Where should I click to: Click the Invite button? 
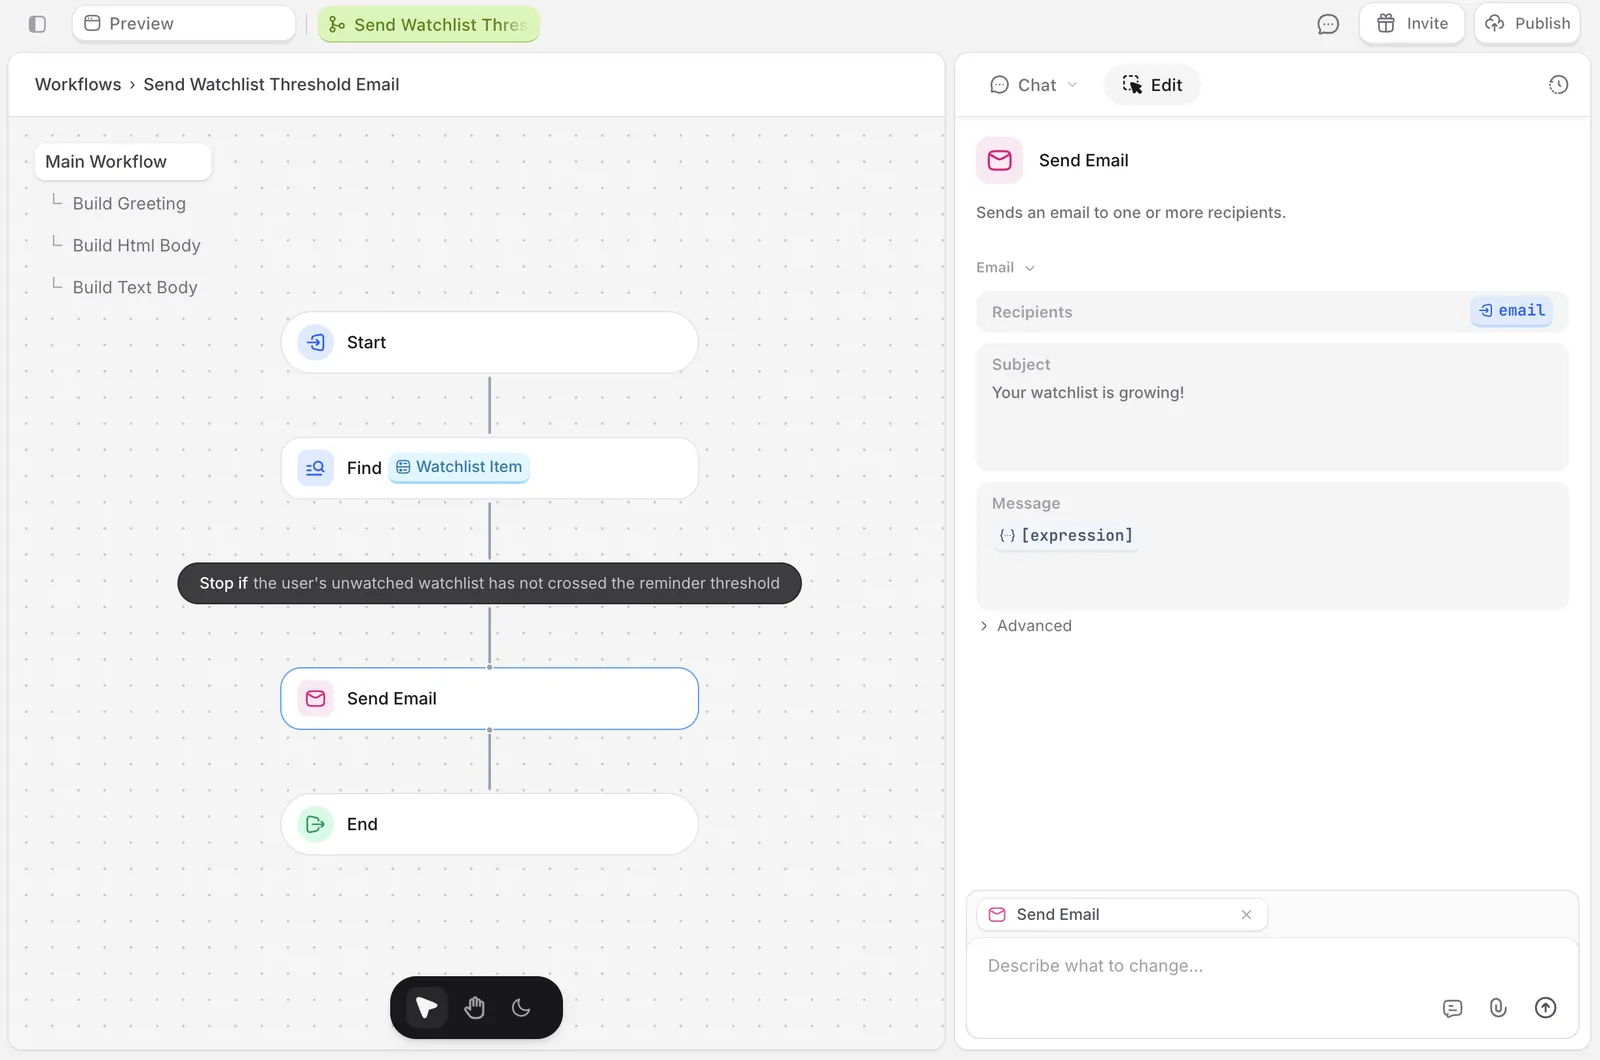[x=1412, y=23]
